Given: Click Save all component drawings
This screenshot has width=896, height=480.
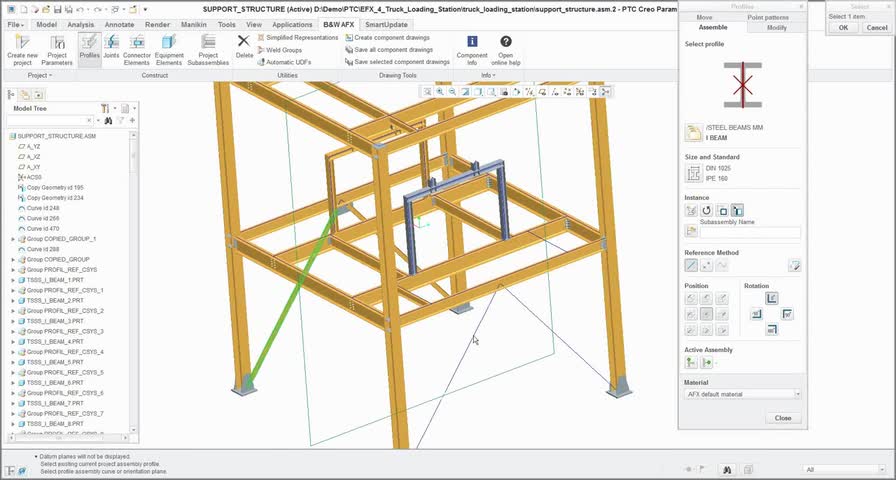Looking at the screenshot, I should point(389,50).
